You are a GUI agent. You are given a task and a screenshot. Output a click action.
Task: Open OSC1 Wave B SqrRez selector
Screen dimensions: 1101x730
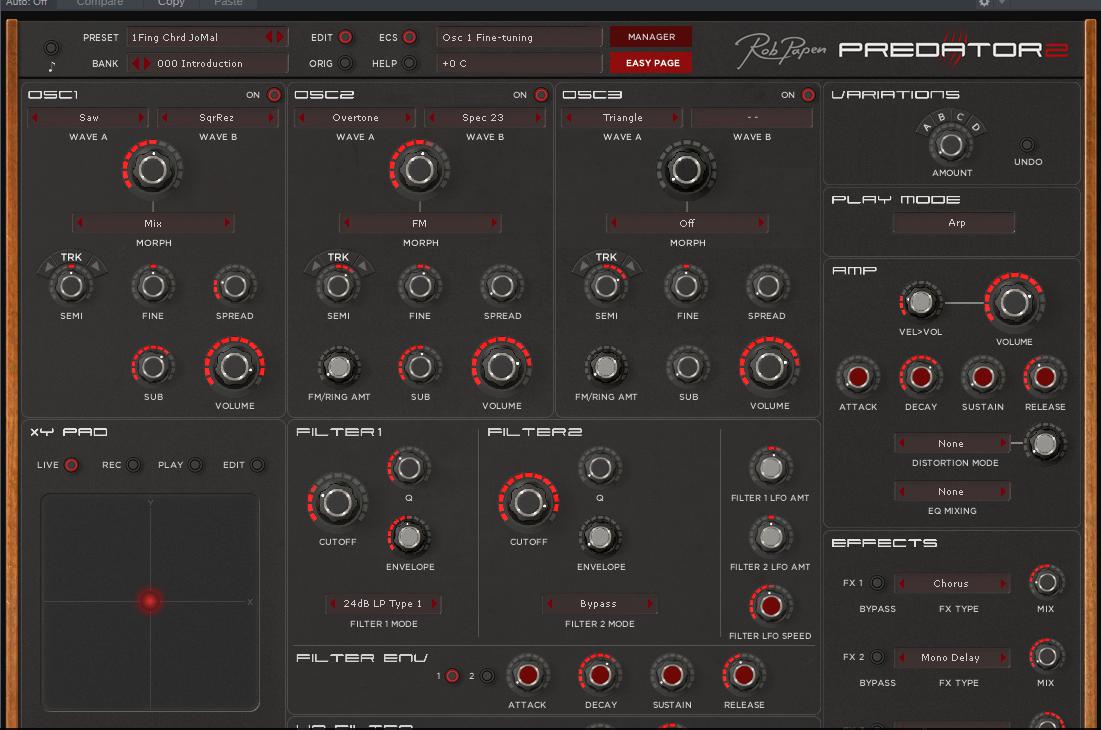217,118
